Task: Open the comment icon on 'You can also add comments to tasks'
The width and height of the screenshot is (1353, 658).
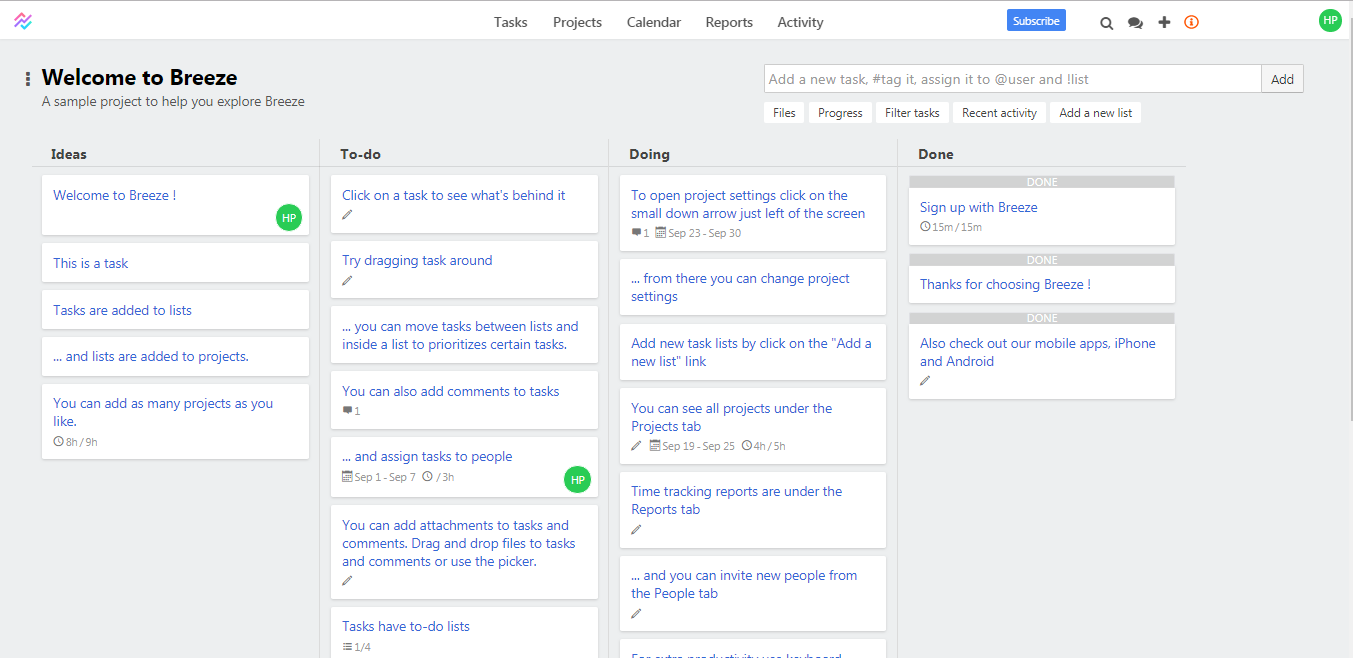Action: pyautogui.click(x=347, y=410)
